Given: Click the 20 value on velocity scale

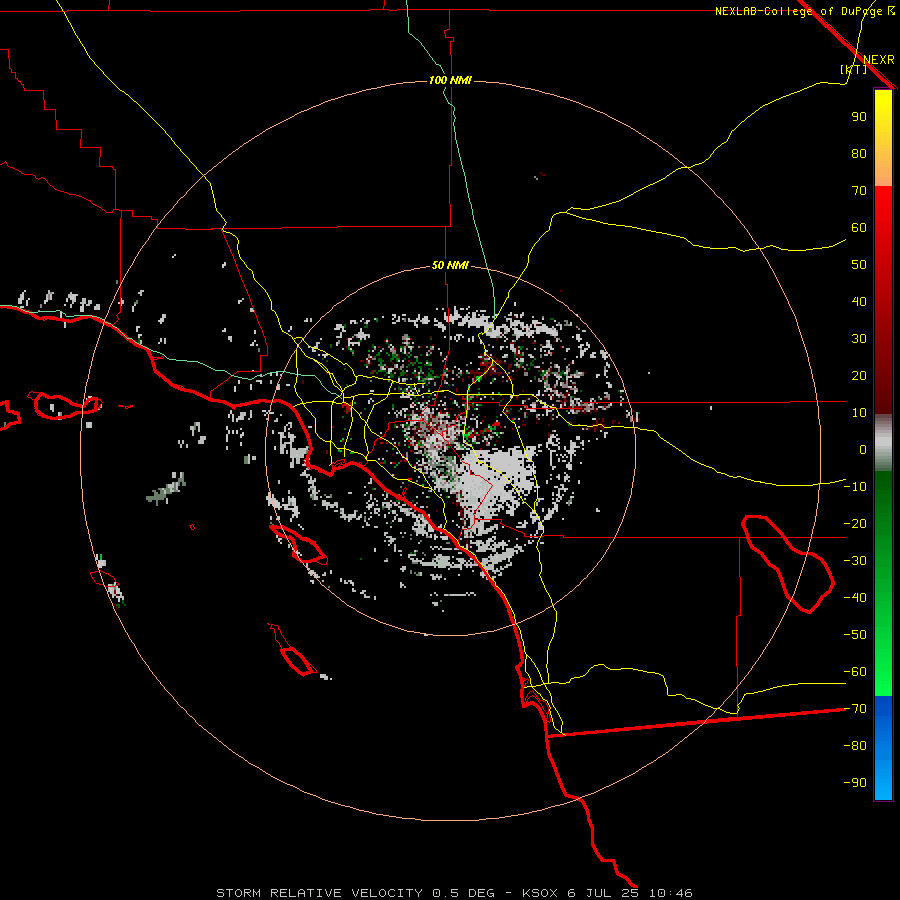Looking at the screenshot, I should coord(859,375).
